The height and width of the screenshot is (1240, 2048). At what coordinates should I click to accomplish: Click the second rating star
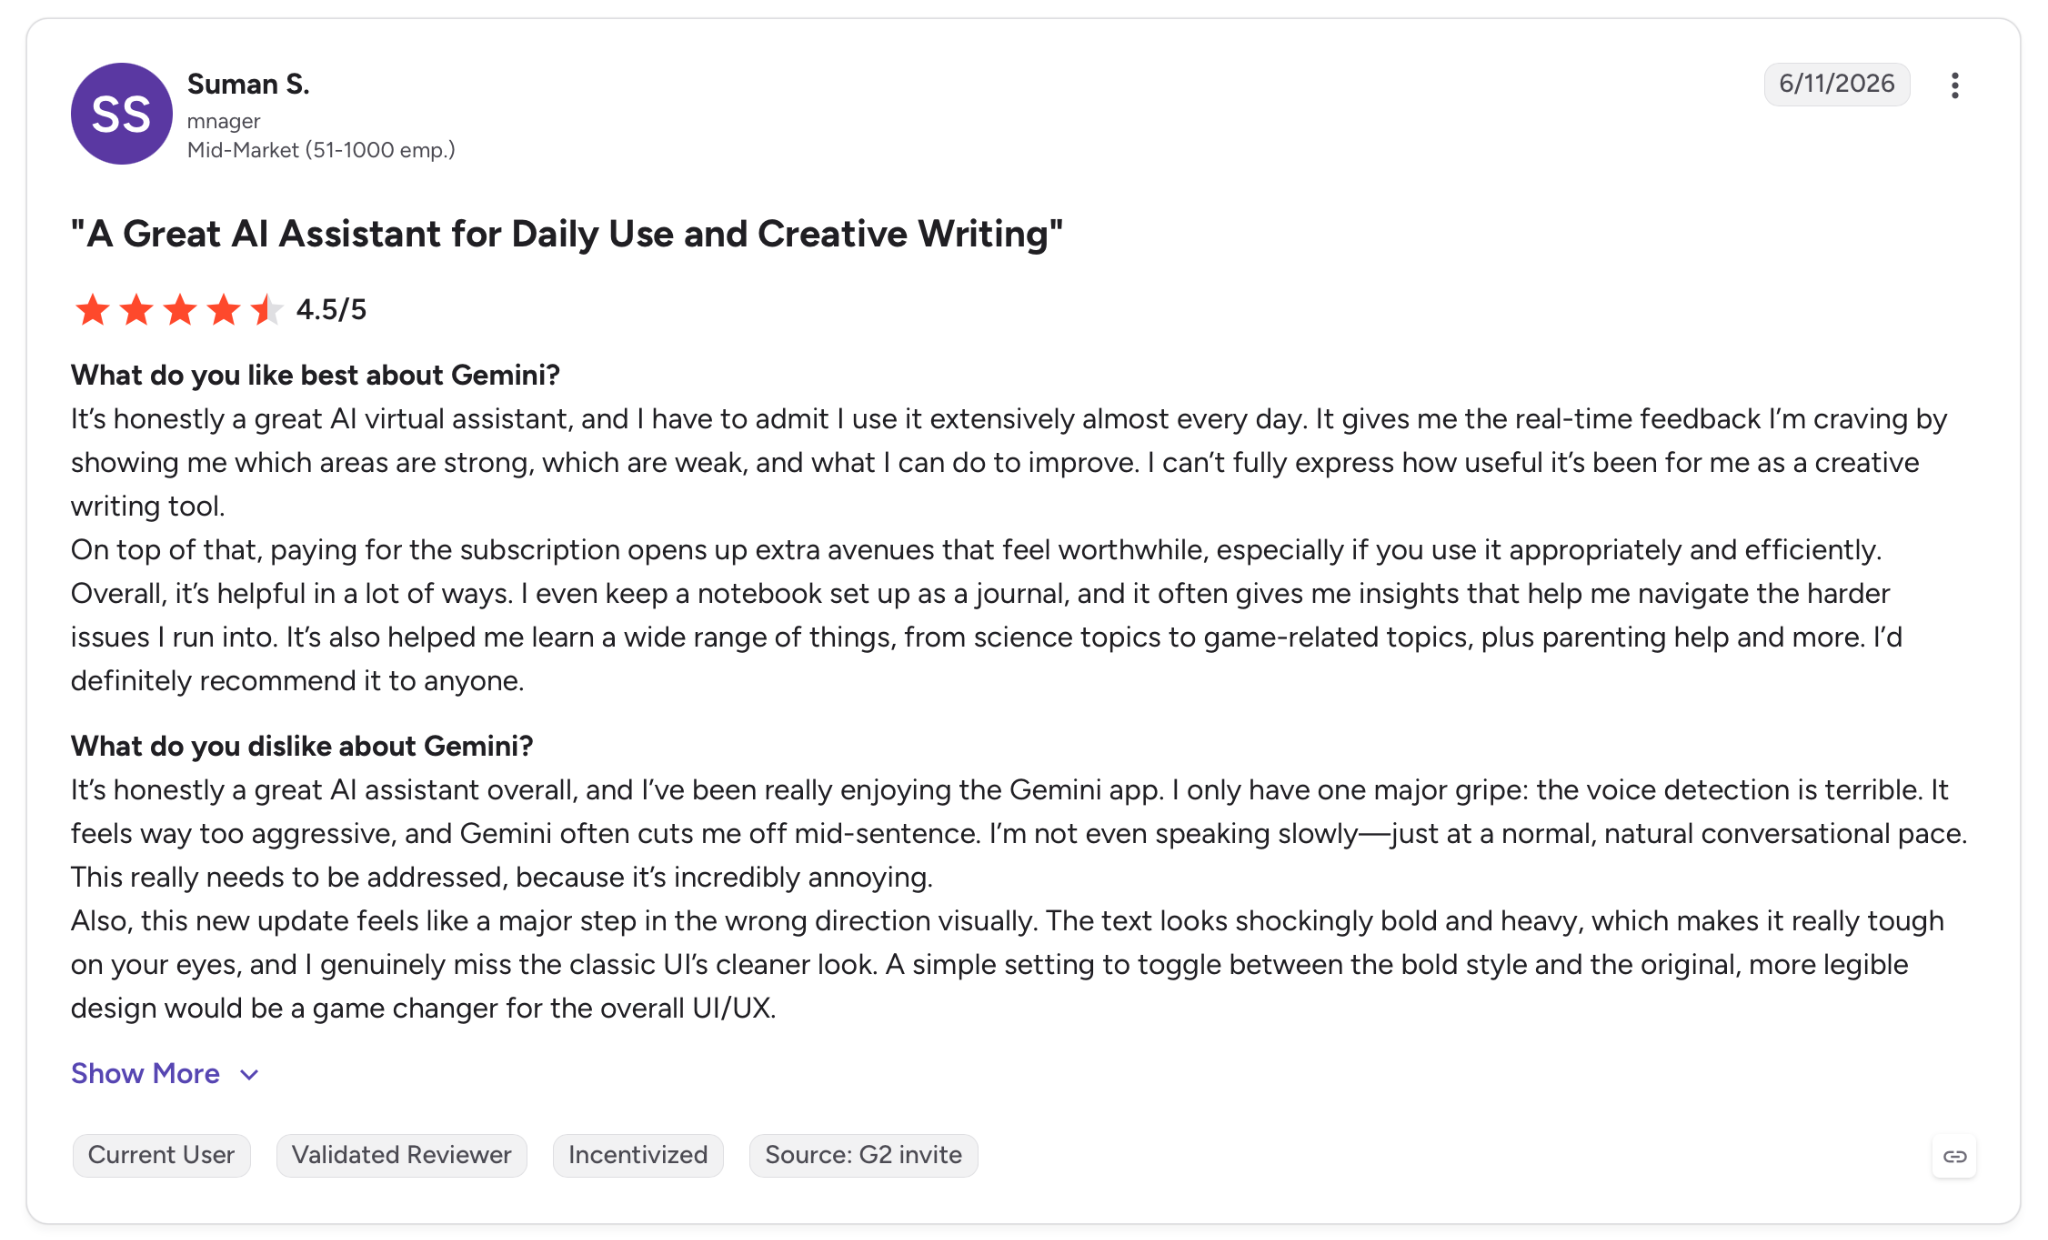(136, 310)
